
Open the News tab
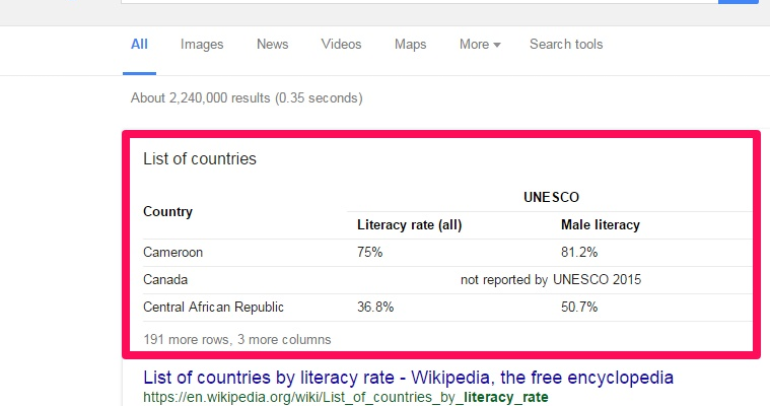[x=272, y=44]
